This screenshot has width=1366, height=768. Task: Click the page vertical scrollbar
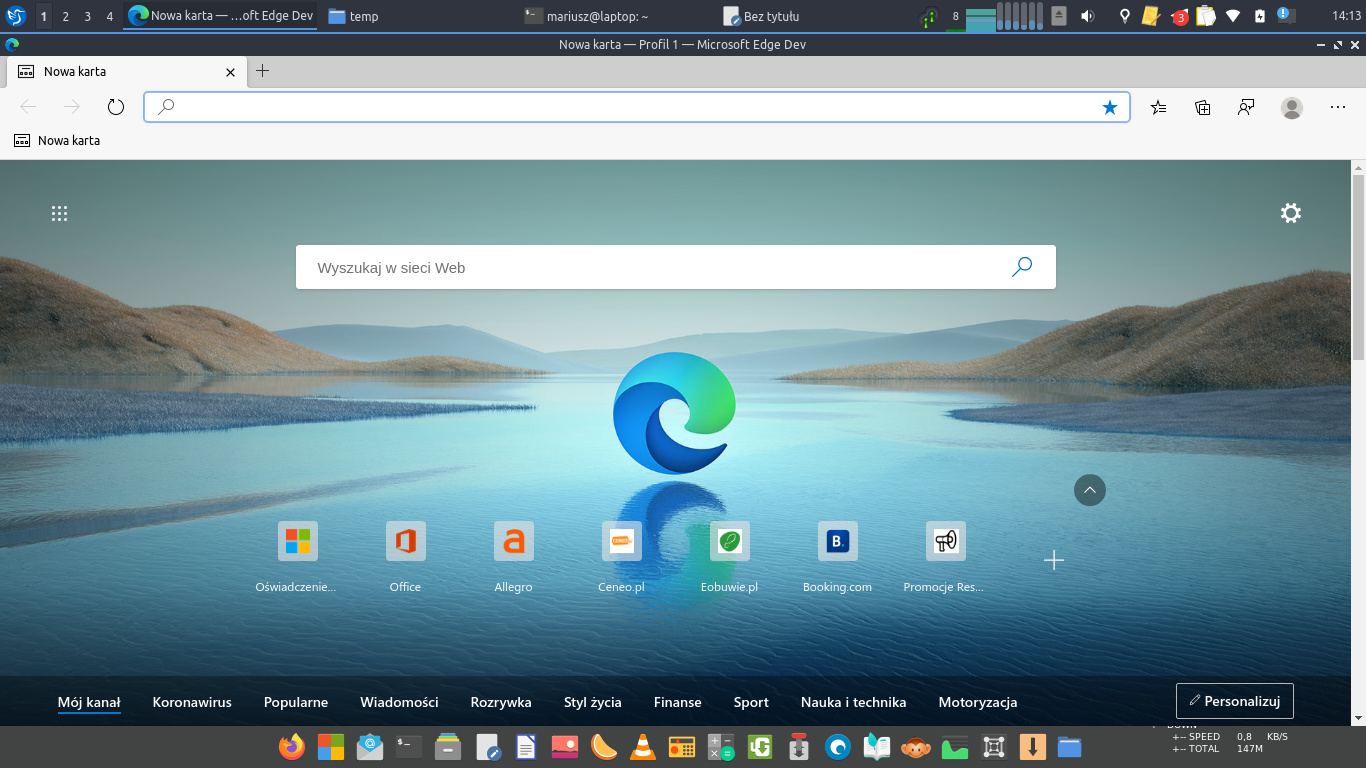click(1358, 267)
